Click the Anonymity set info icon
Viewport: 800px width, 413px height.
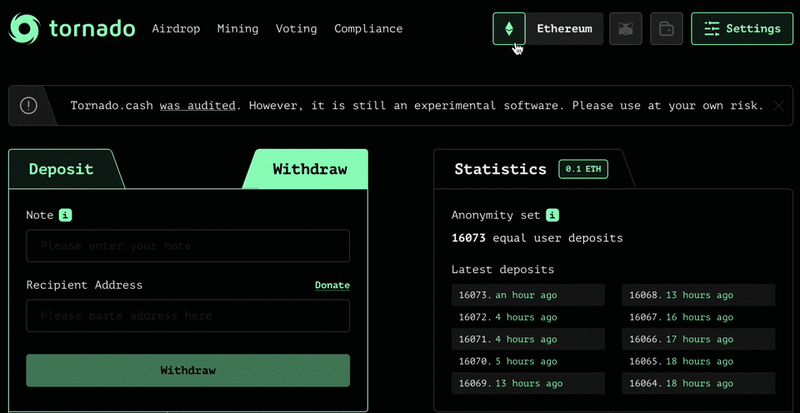[552, 215]
